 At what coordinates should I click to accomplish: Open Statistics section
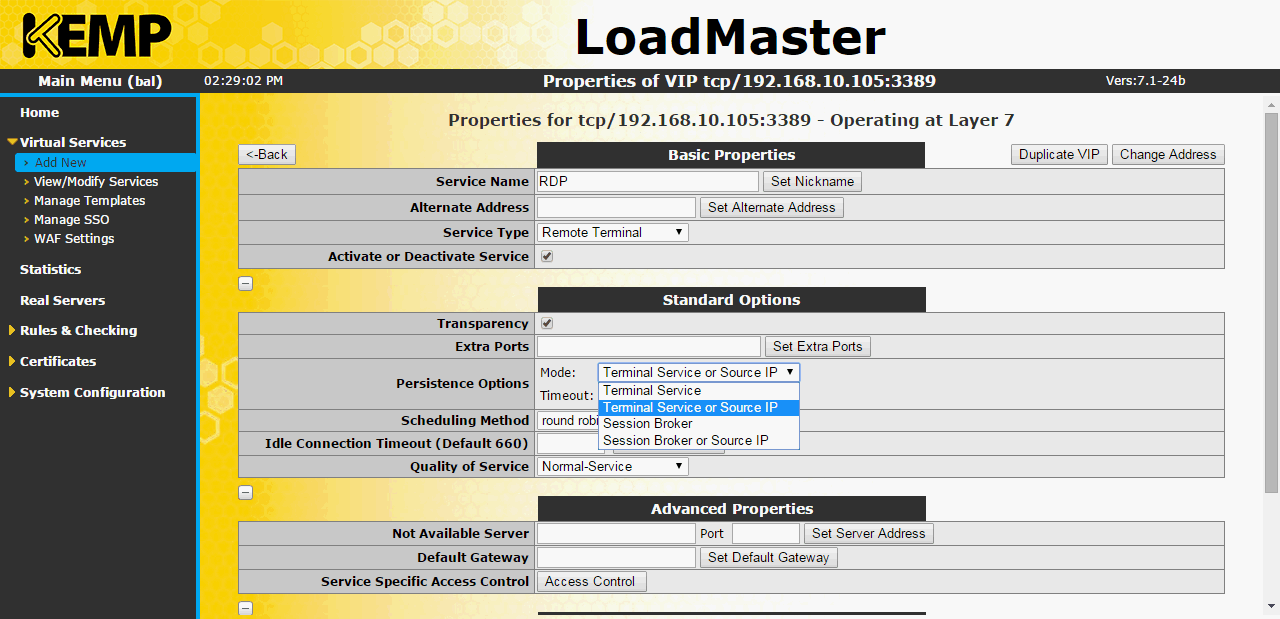coord(51,270)
